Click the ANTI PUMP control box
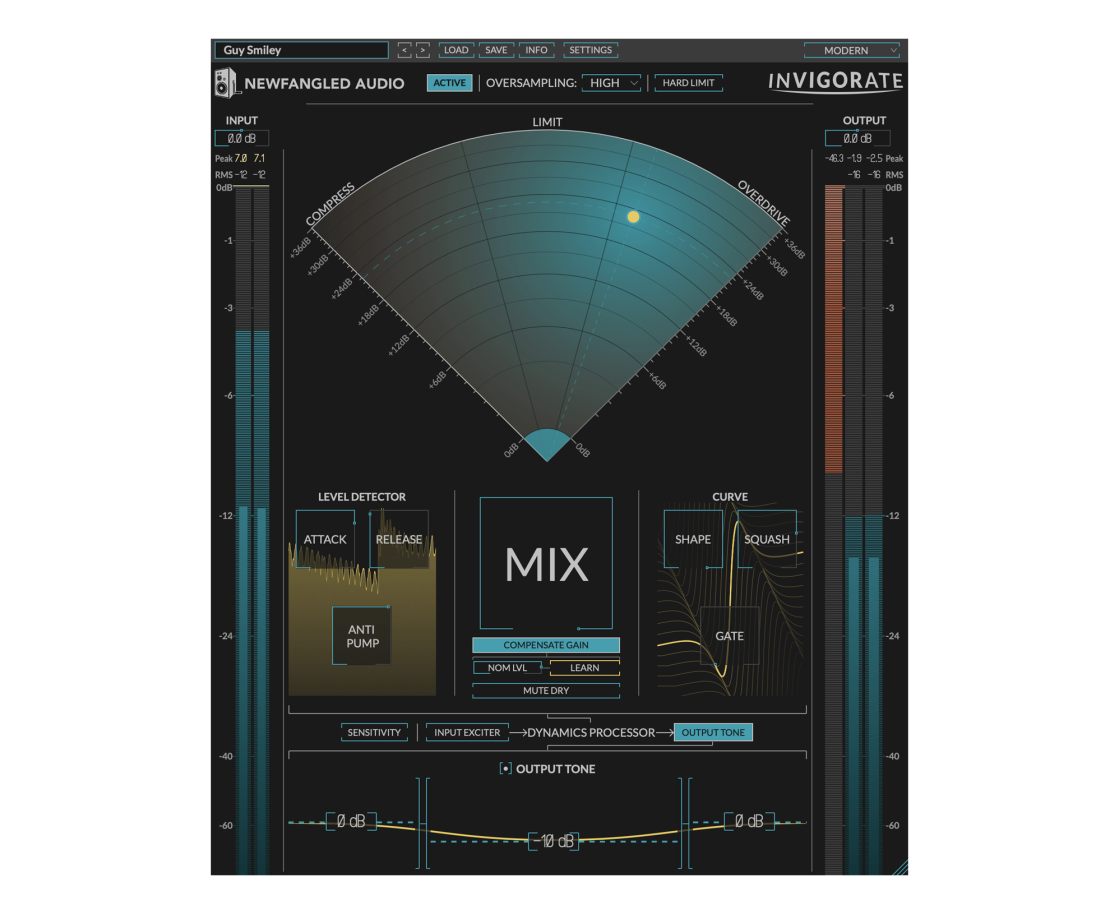Screen dimensions: 1119x914 click(362, 636)
